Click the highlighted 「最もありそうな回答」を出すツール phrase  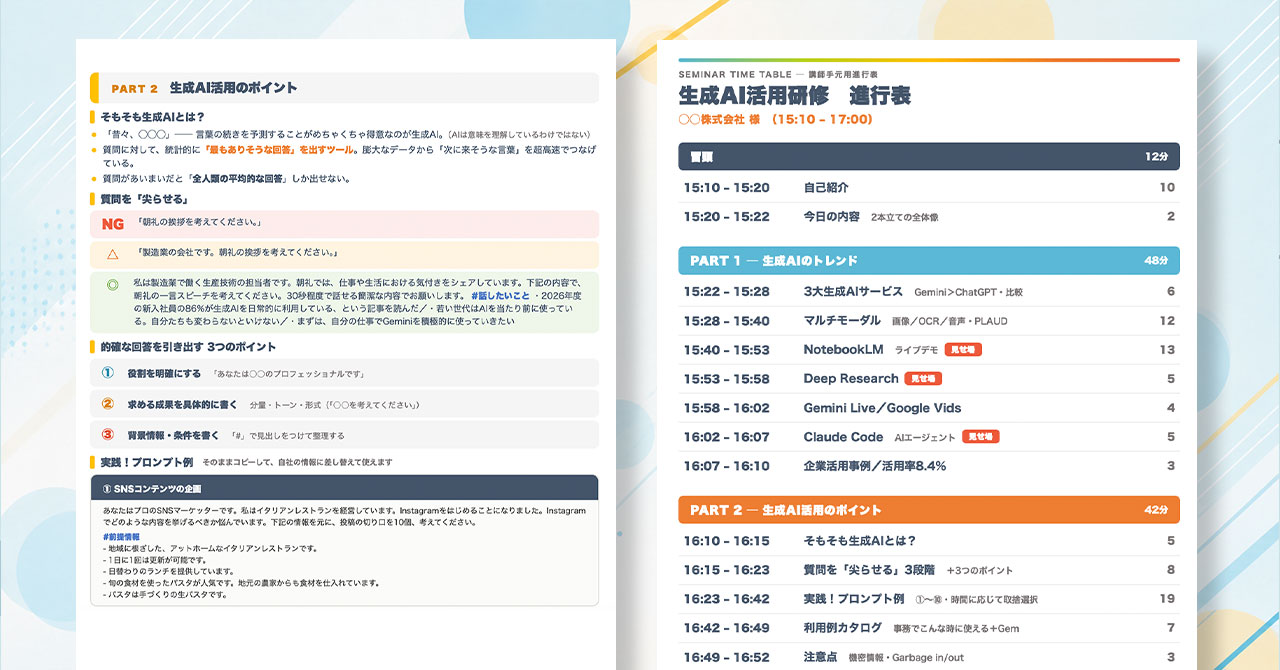(277, 149)
